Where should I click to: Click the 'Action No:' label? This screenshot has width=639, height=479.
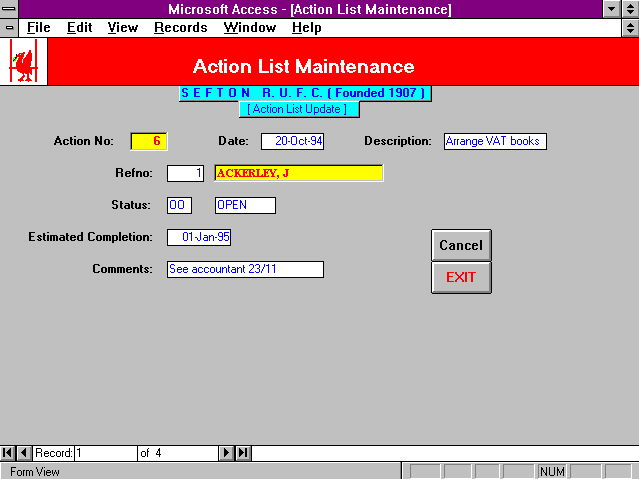[x=84, y=141]
